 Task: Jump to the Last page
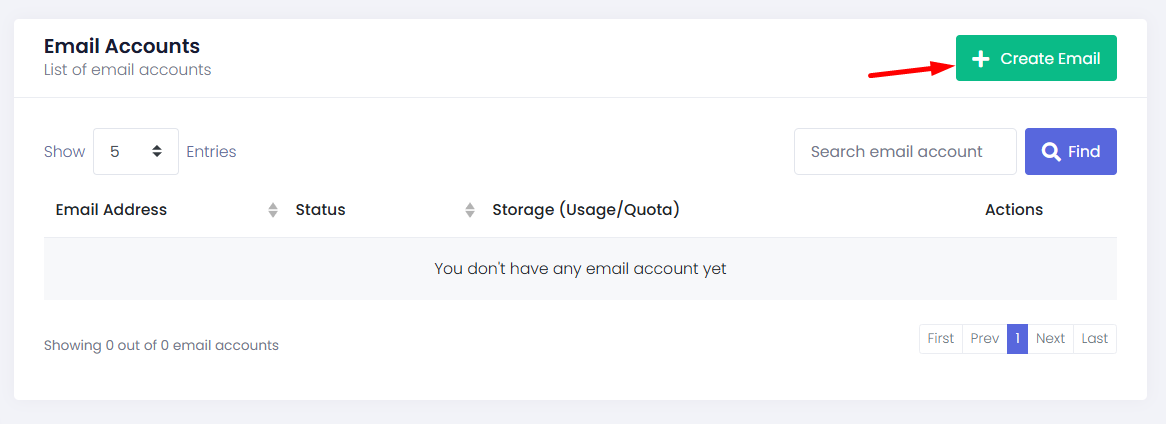tap(1095, 339)
